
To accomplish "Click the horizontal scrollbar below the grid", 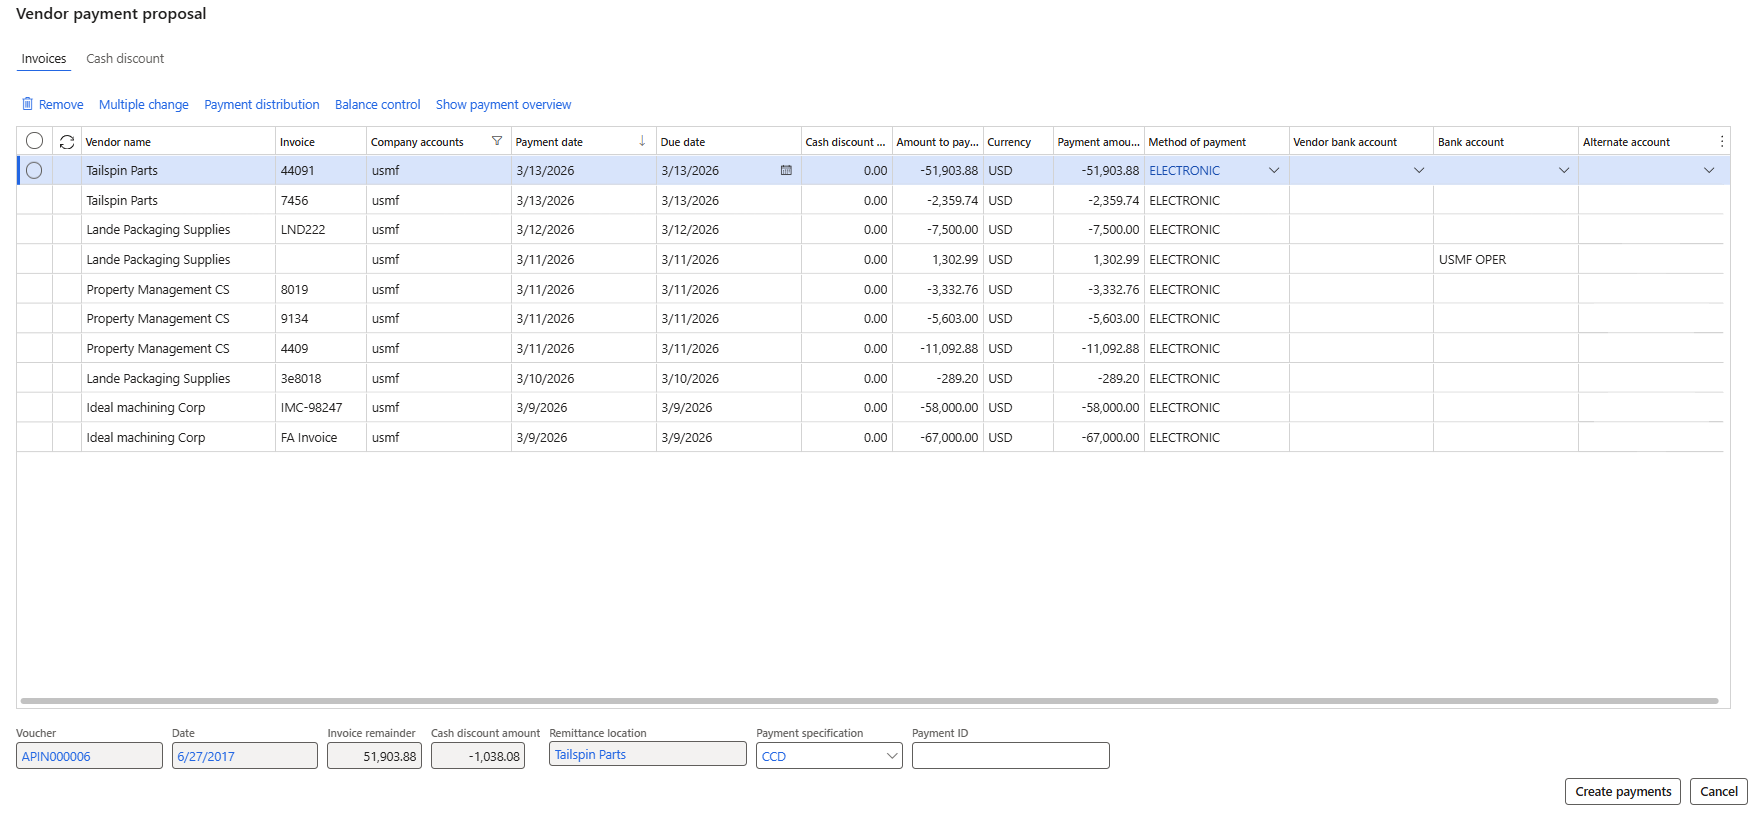I will [868, 701].
